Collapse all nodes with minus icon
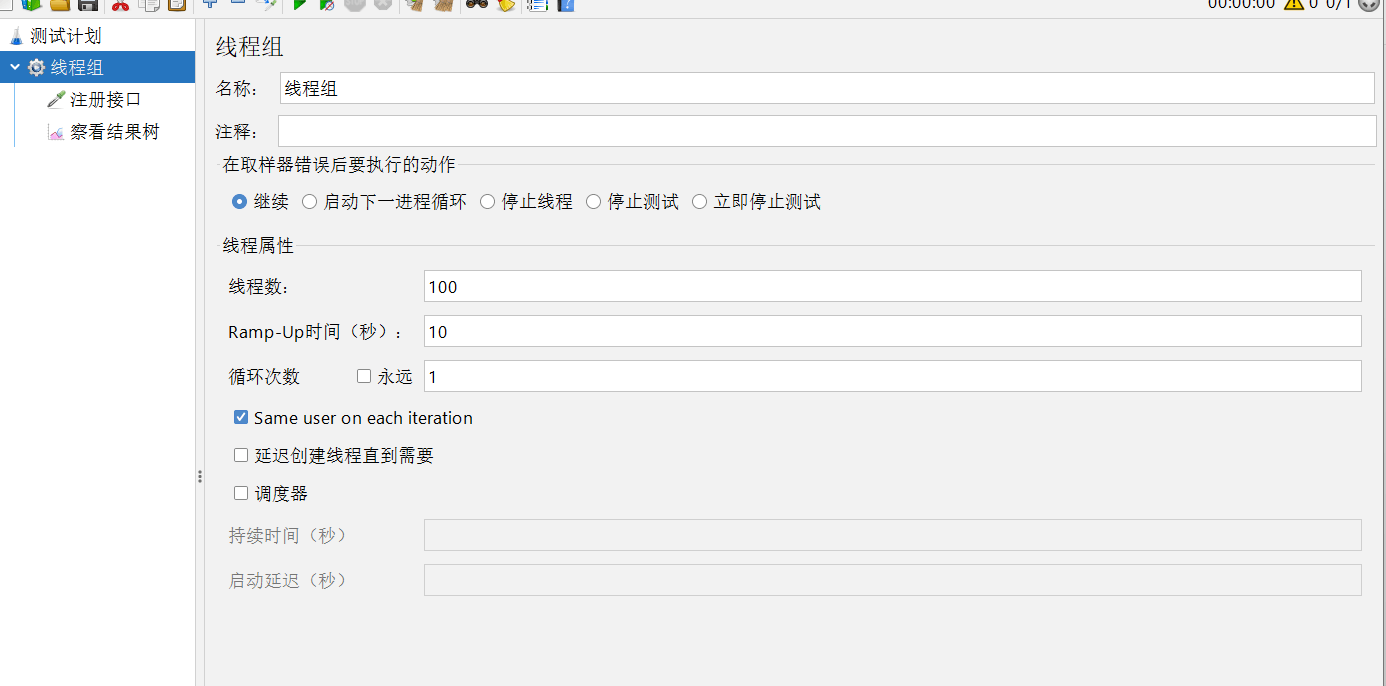Screen dimensions: 1386x686 [x=238, y=3]
